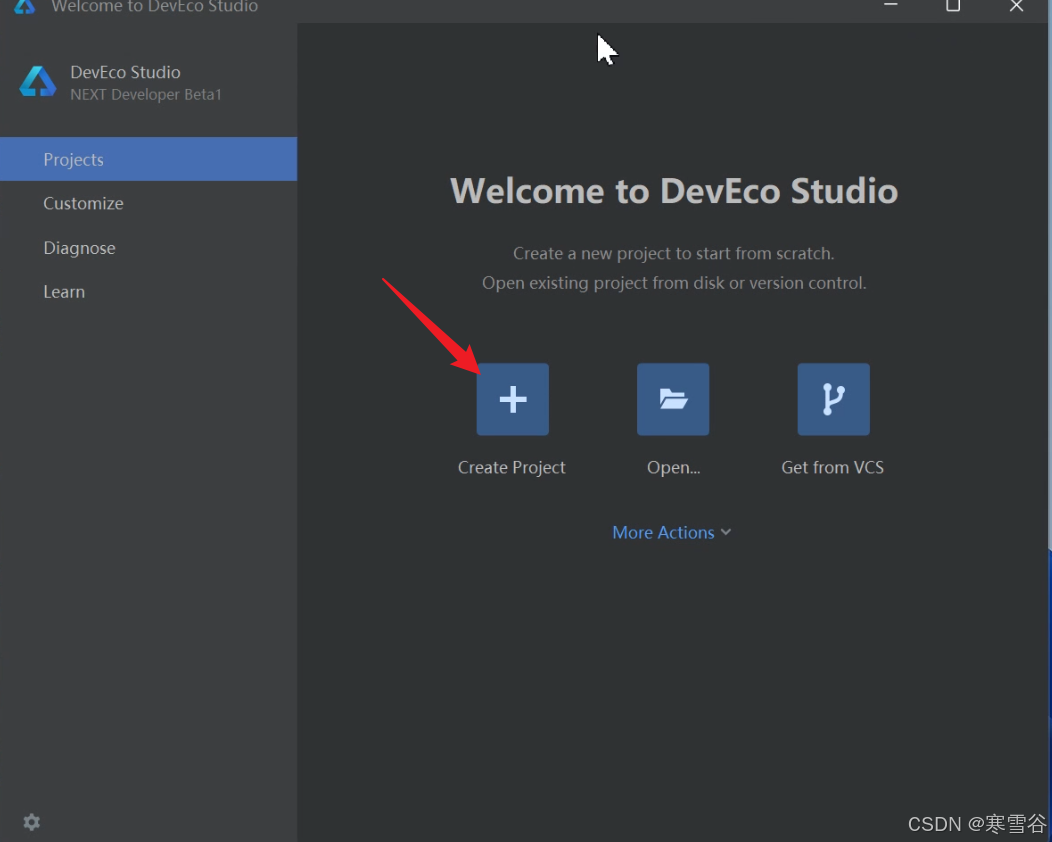Click the title bar DevEco app icon
1052x842 pixels.
[25, 7]
